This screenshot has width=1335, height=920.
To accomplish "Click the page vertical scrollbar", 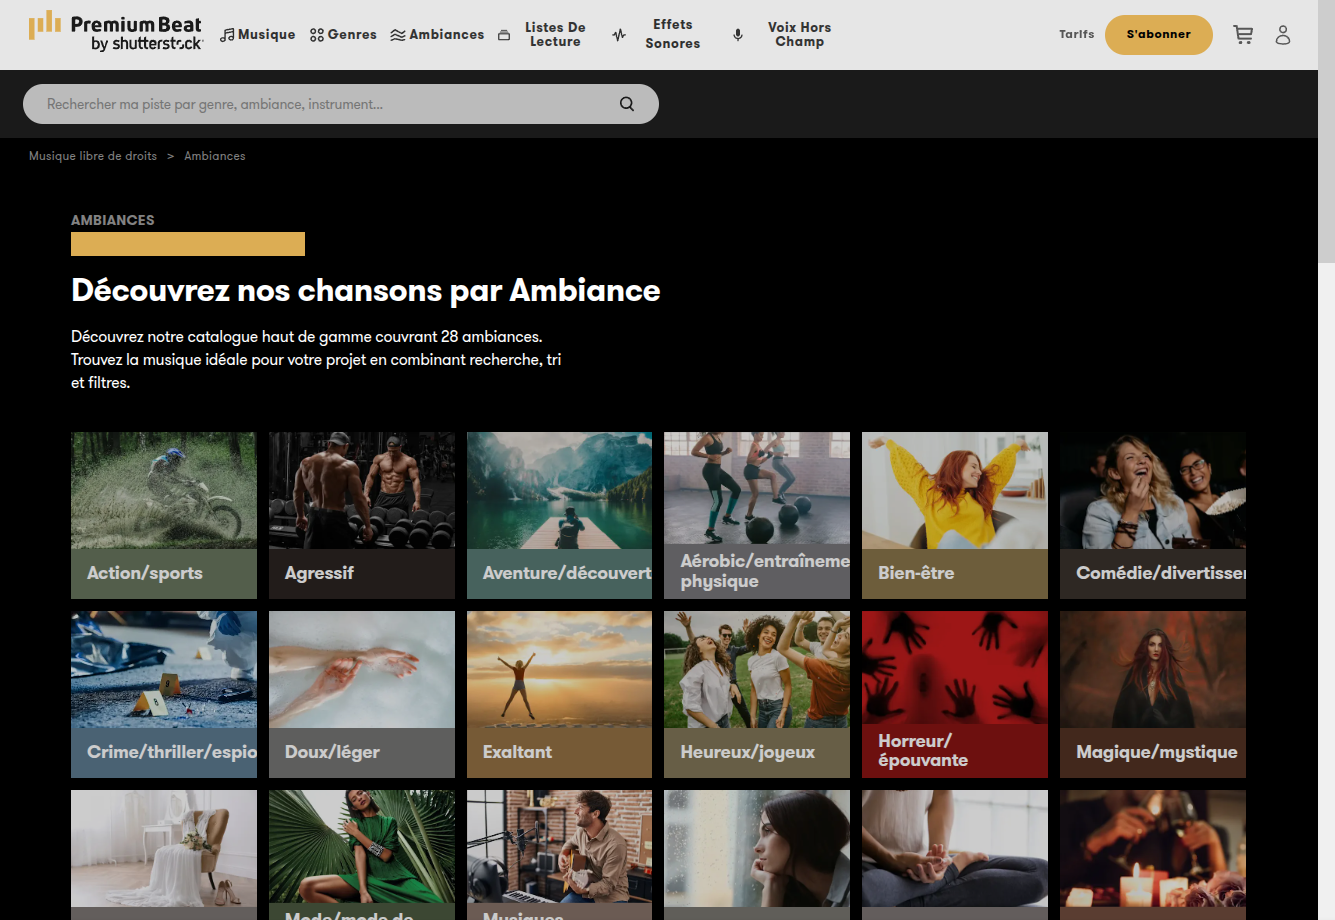I will point(1326,130).
